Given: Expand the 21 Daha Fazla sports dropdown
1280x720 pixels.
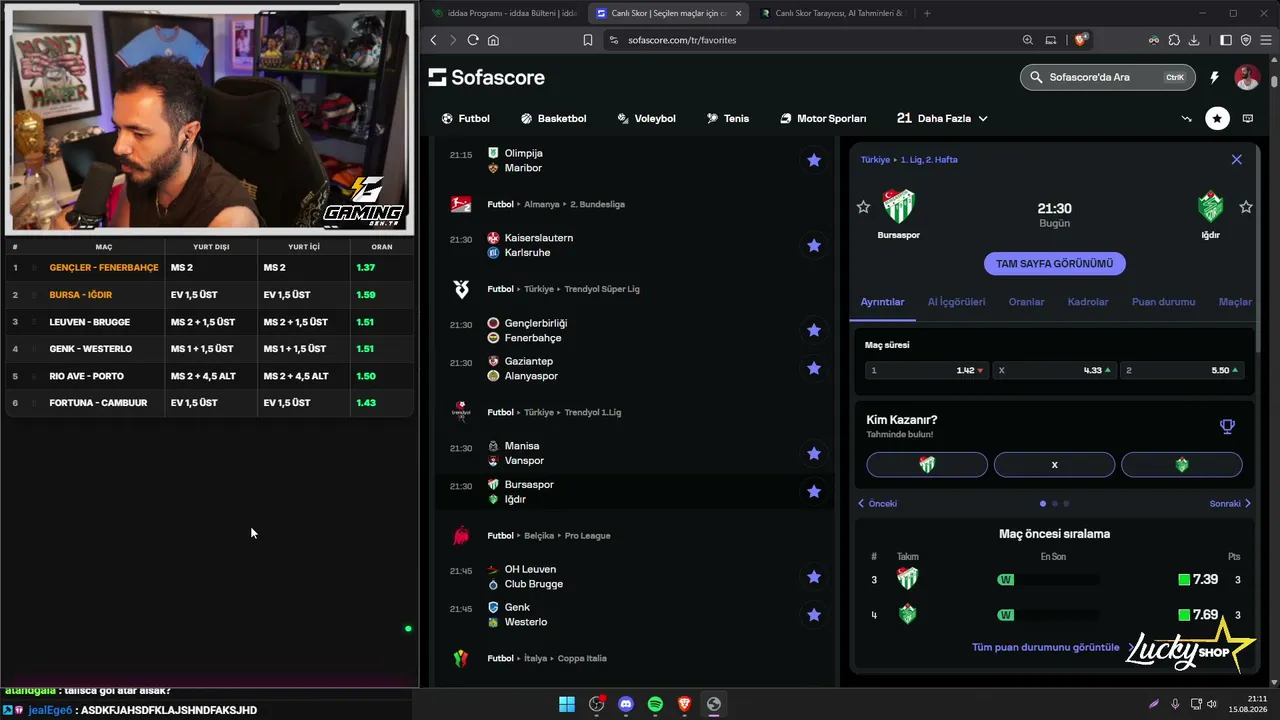Looking at the screenshot, I should pos(942,118).
